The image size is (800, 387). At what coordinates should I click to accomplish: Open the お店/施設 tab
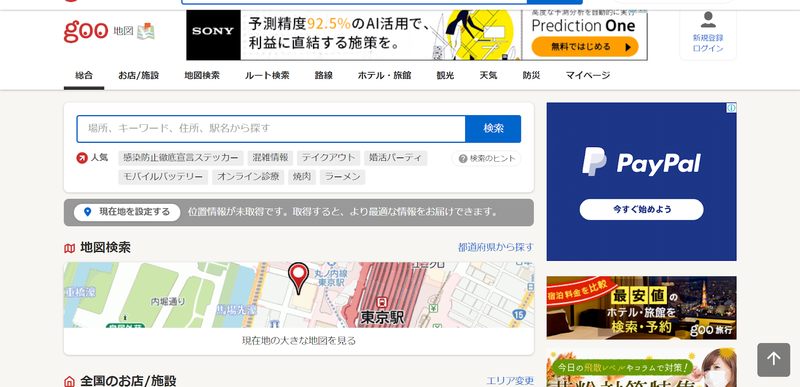[139, 75]
